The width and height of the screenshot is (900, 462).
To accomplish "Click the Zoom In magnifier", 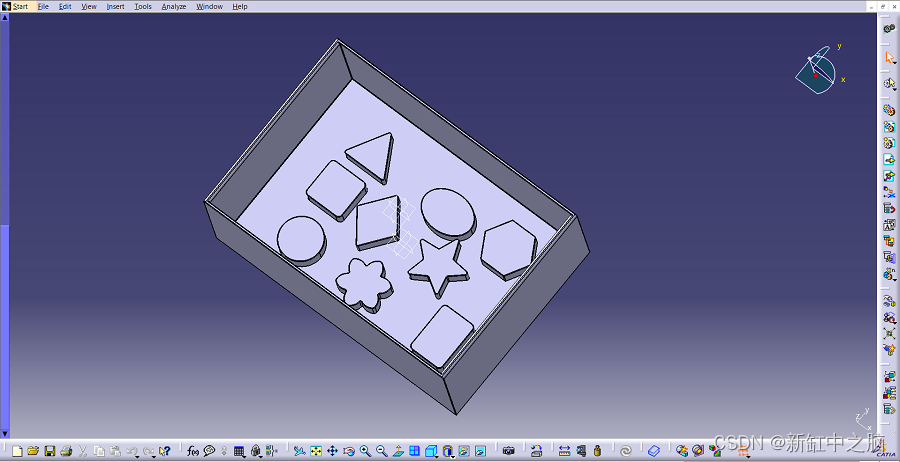I will click(365, 451).
